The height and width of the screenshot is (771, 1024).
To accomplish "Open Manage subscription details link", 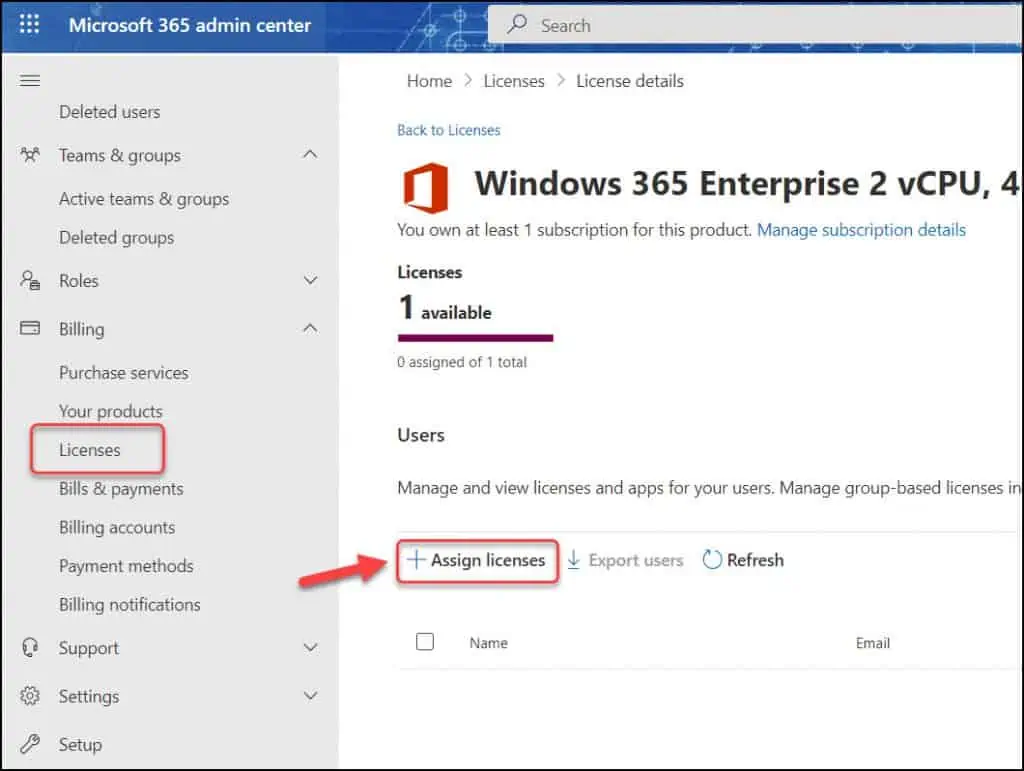I will [861, 230].
